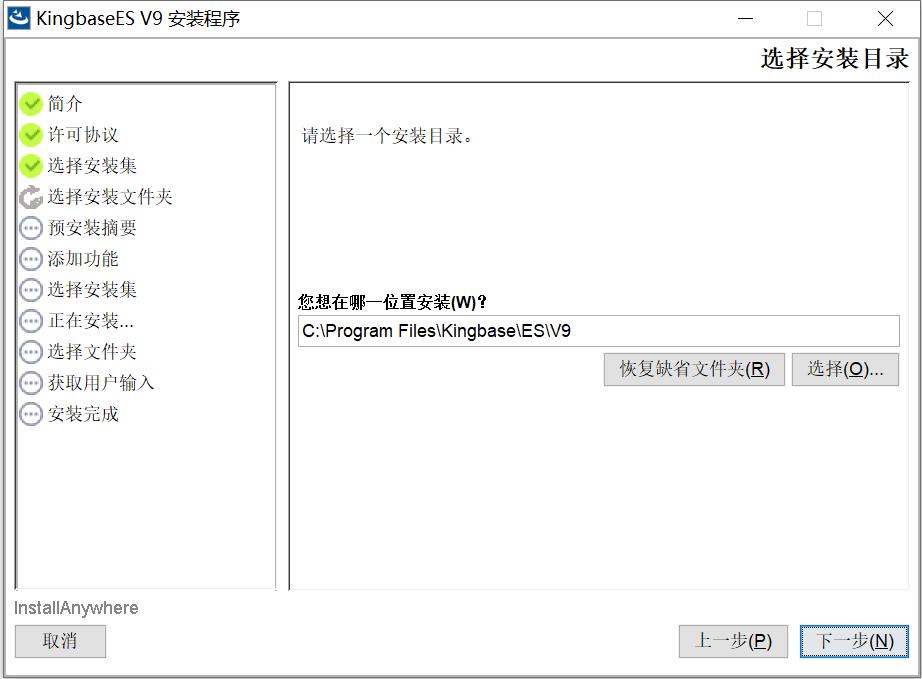Close the KingbaseES installer window

pyautogui.click(x=885, y=19)
